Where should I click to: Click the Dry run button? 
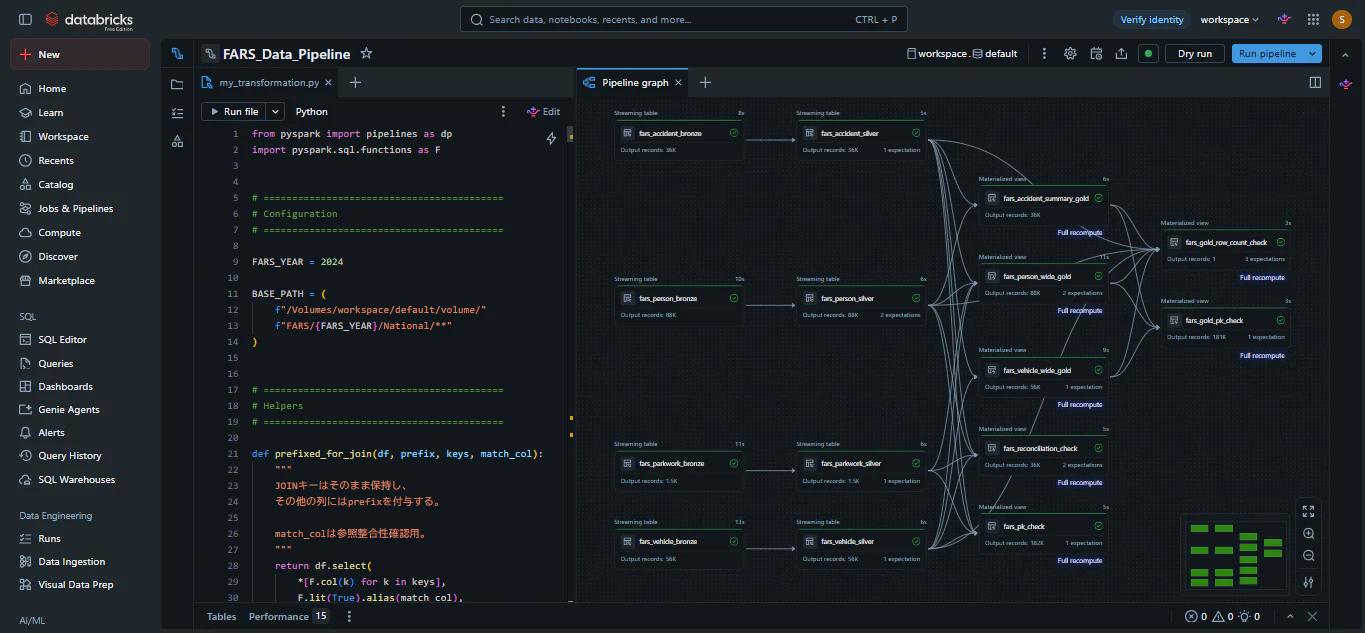click(1195, 54)
